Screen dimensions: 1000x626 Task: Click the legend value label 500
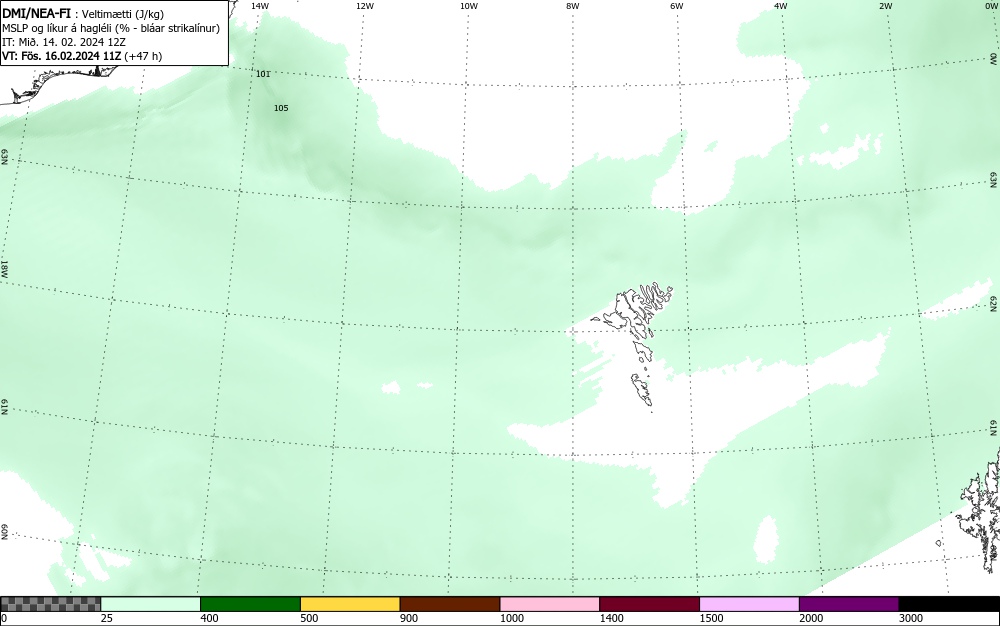tap(309, 618)
